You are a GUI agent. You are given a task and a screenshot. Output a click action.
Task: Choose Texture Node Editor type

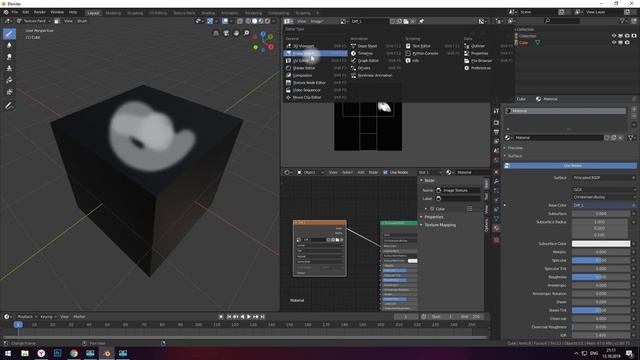[315, 83]
